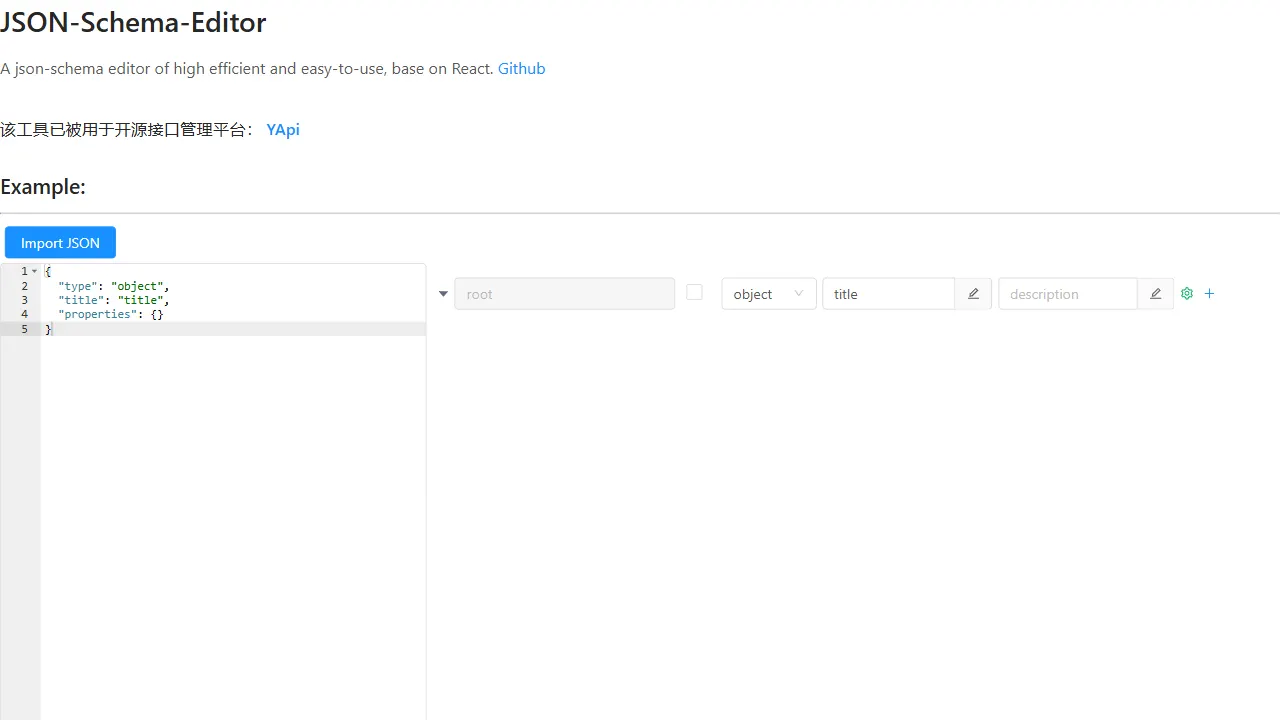The width and height of the screenshot is (1280, 720).
Task: Fold the code block at line 1
Action: click(x=34, y=272)
